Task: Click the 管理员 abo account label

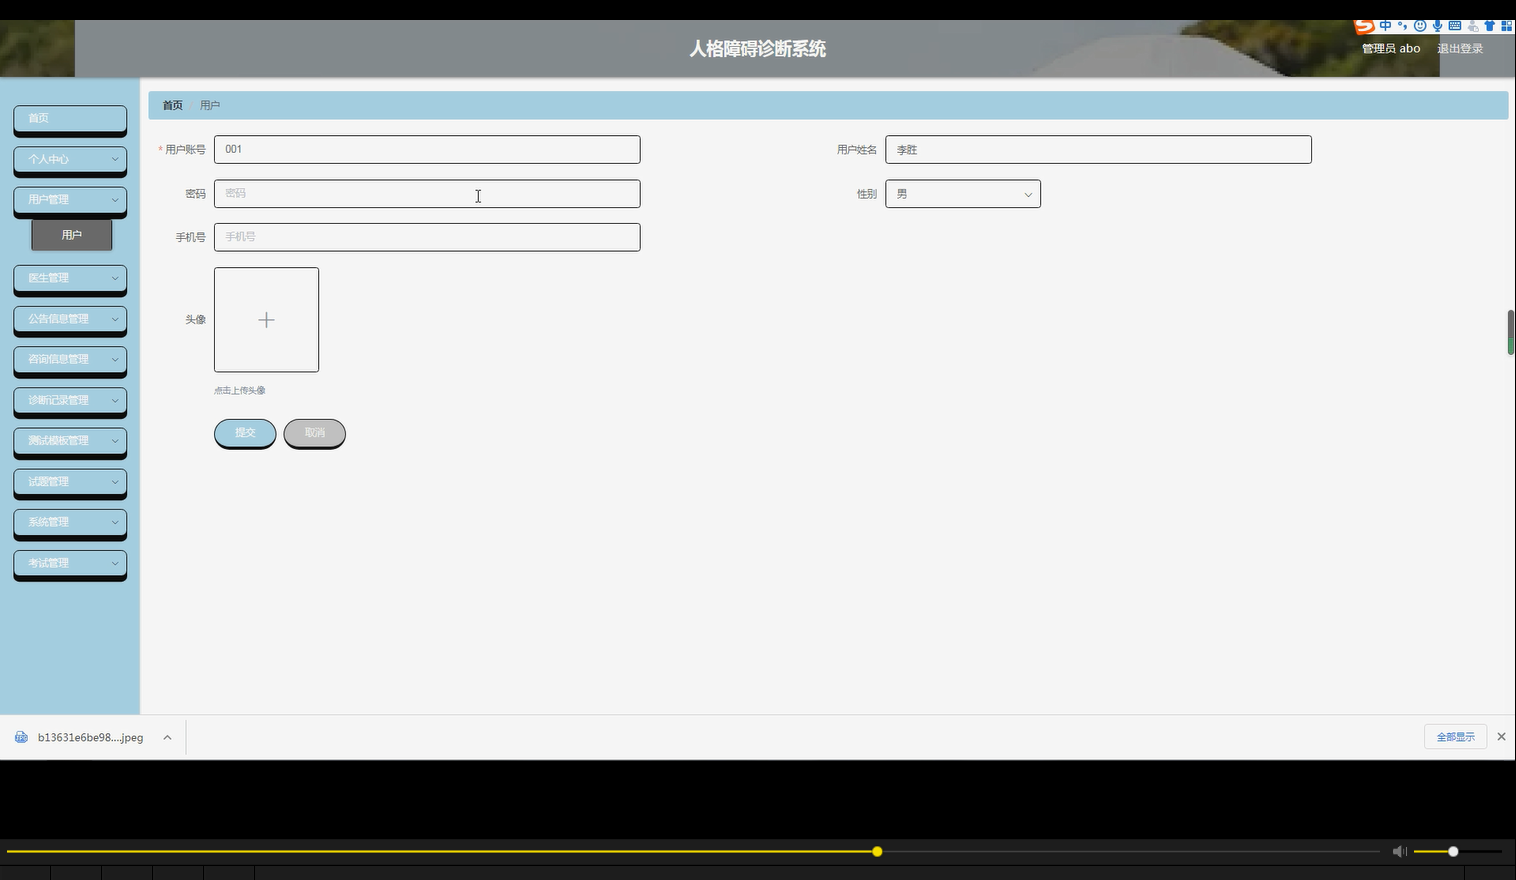Action: tap(1391, 48)
